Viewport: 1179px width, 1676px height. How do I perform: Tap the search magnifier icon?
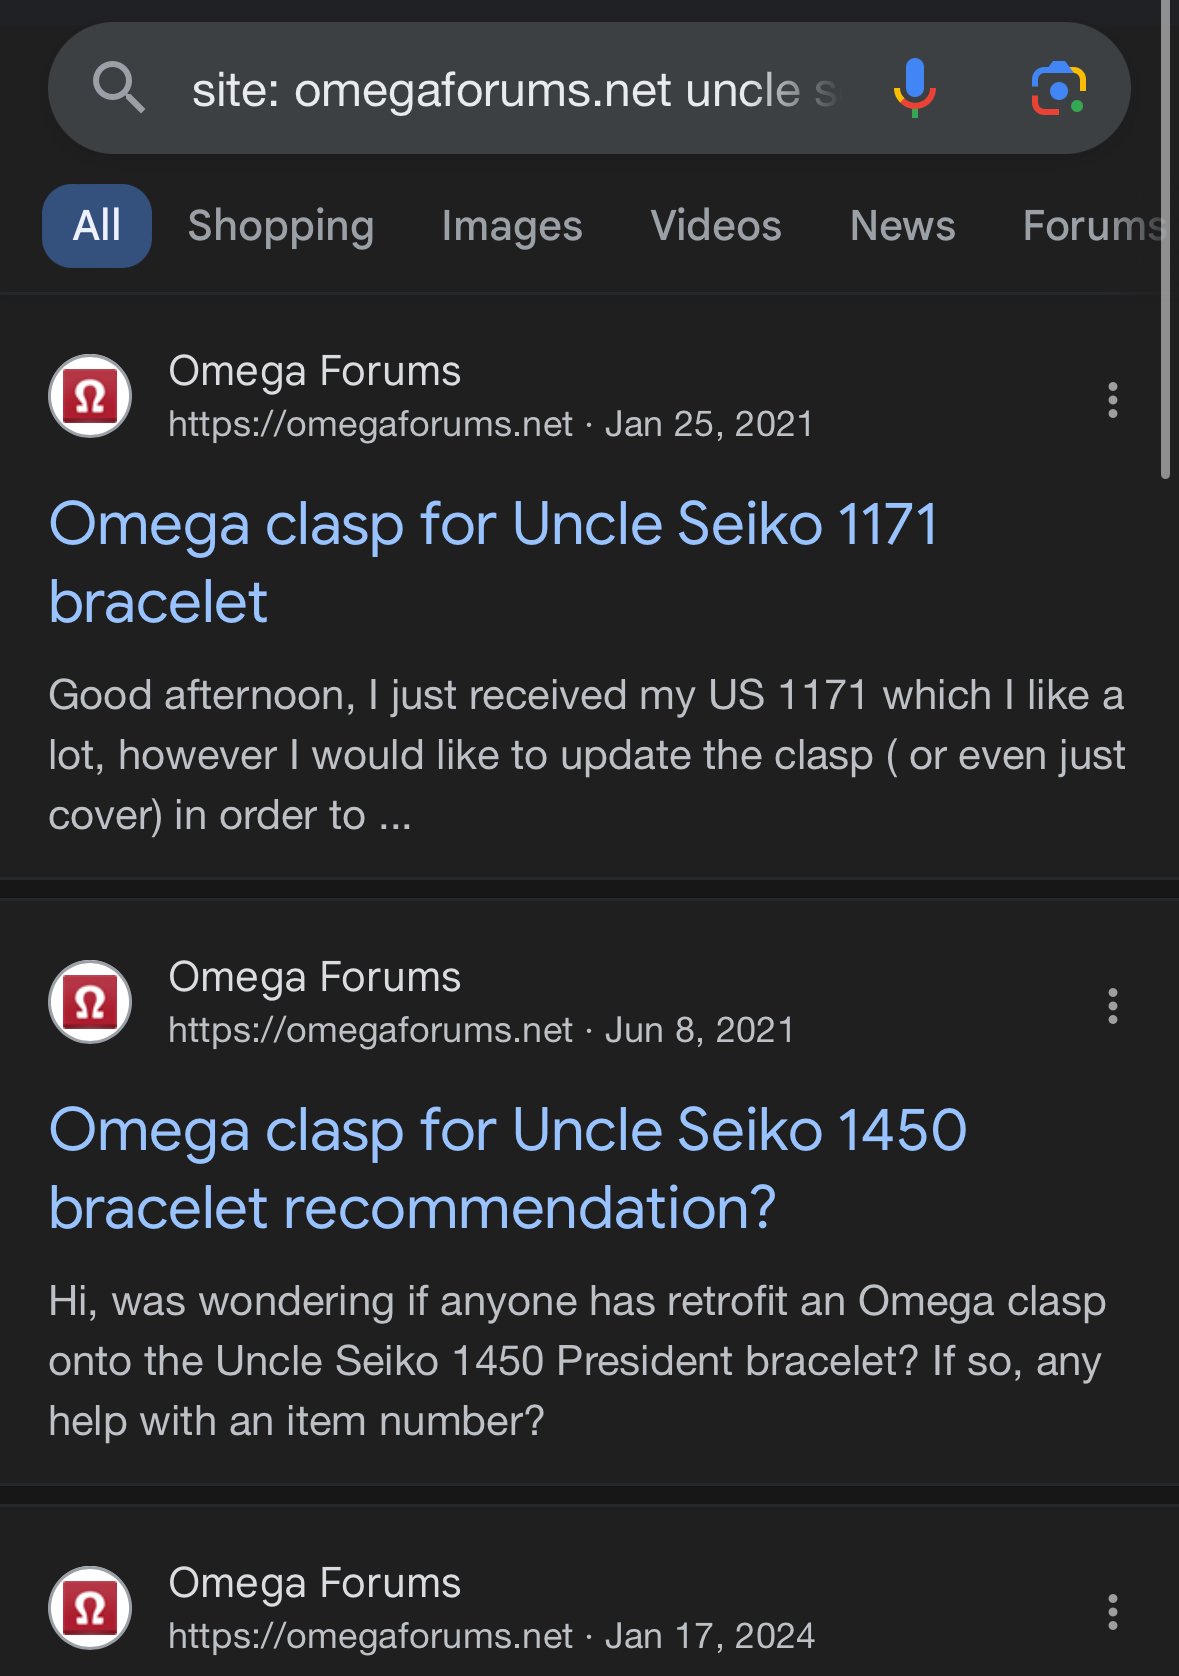pyautogui.click(x=119, y=88)
